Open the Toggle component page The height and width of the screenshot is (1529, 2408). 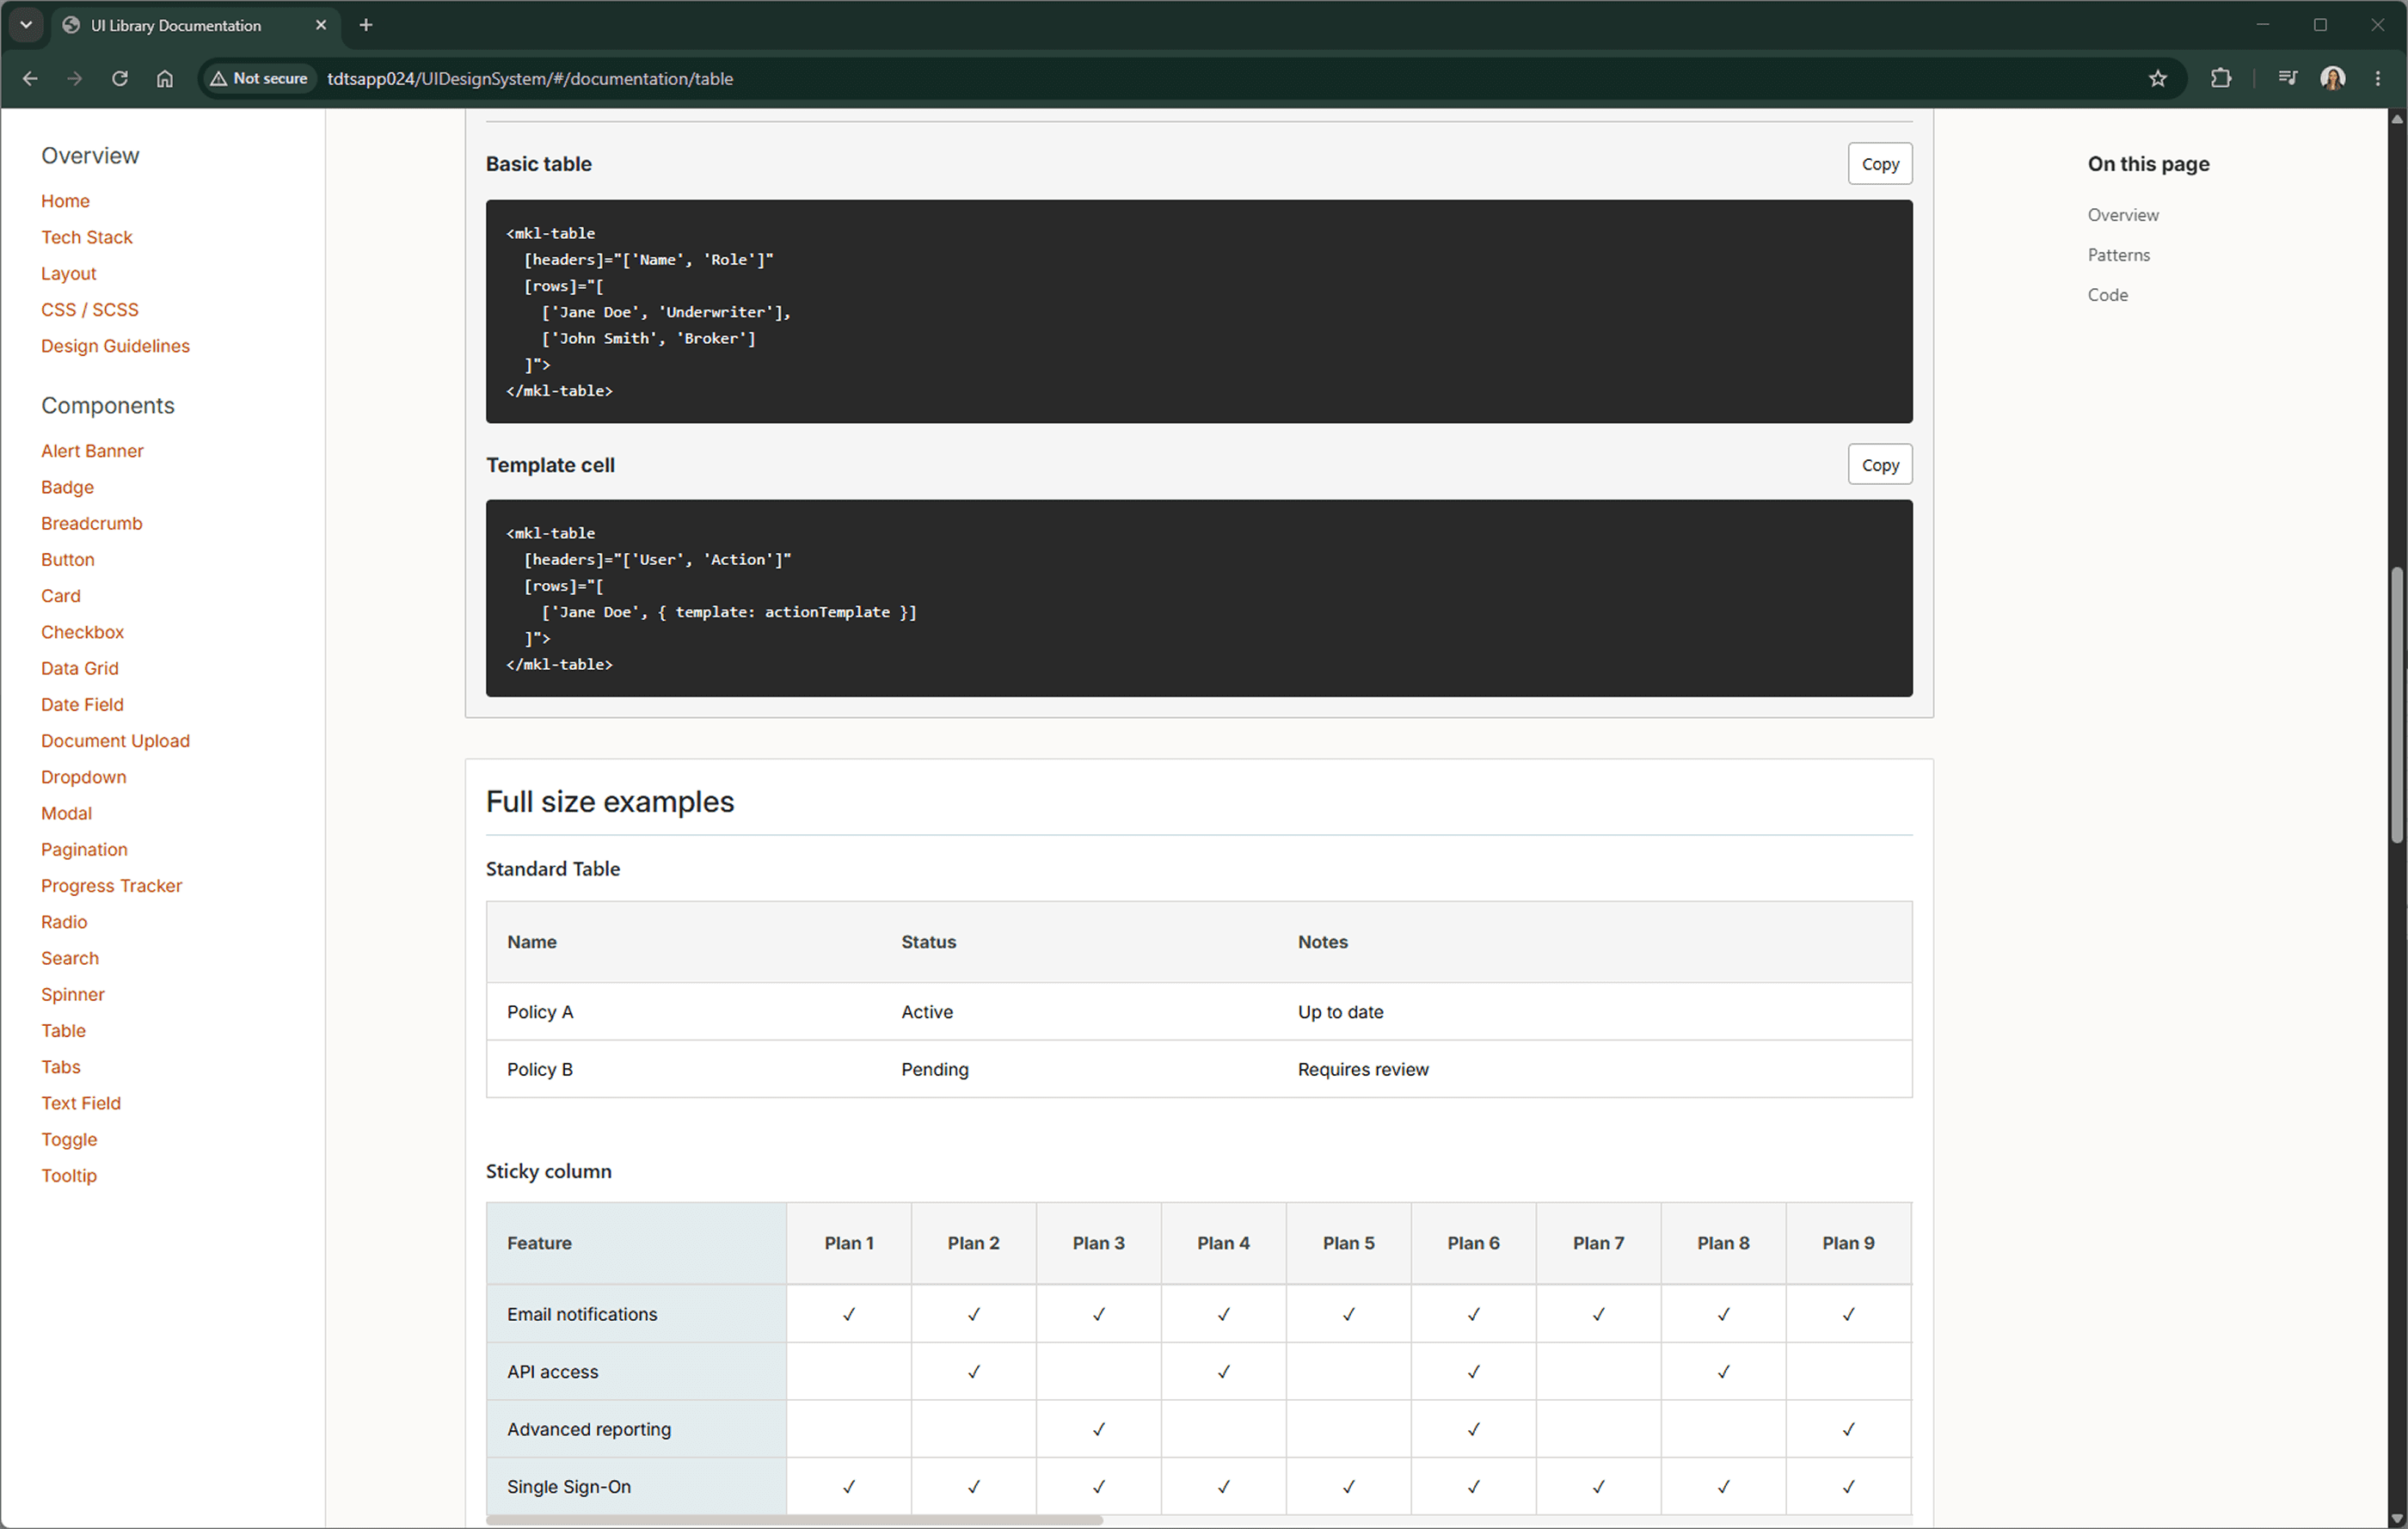click(x=69, y=1140)
